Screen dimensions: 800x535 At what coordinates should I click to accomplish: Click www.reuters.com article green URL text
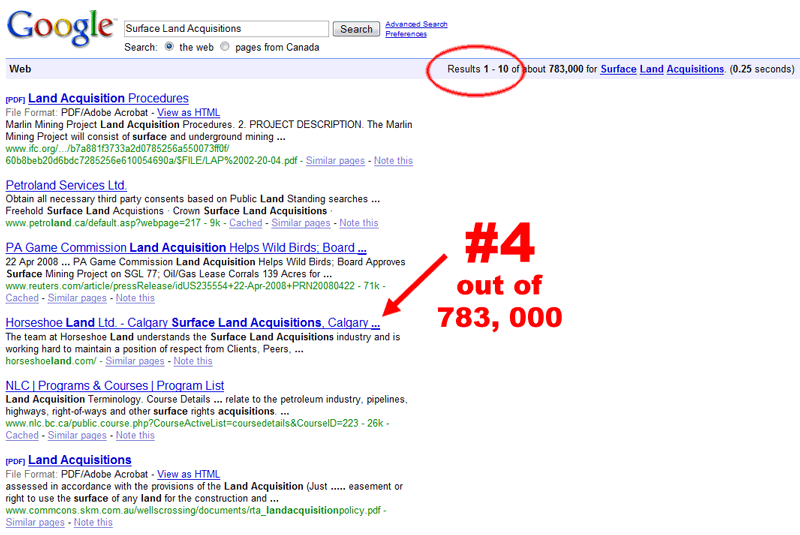(x=180, y=286)
